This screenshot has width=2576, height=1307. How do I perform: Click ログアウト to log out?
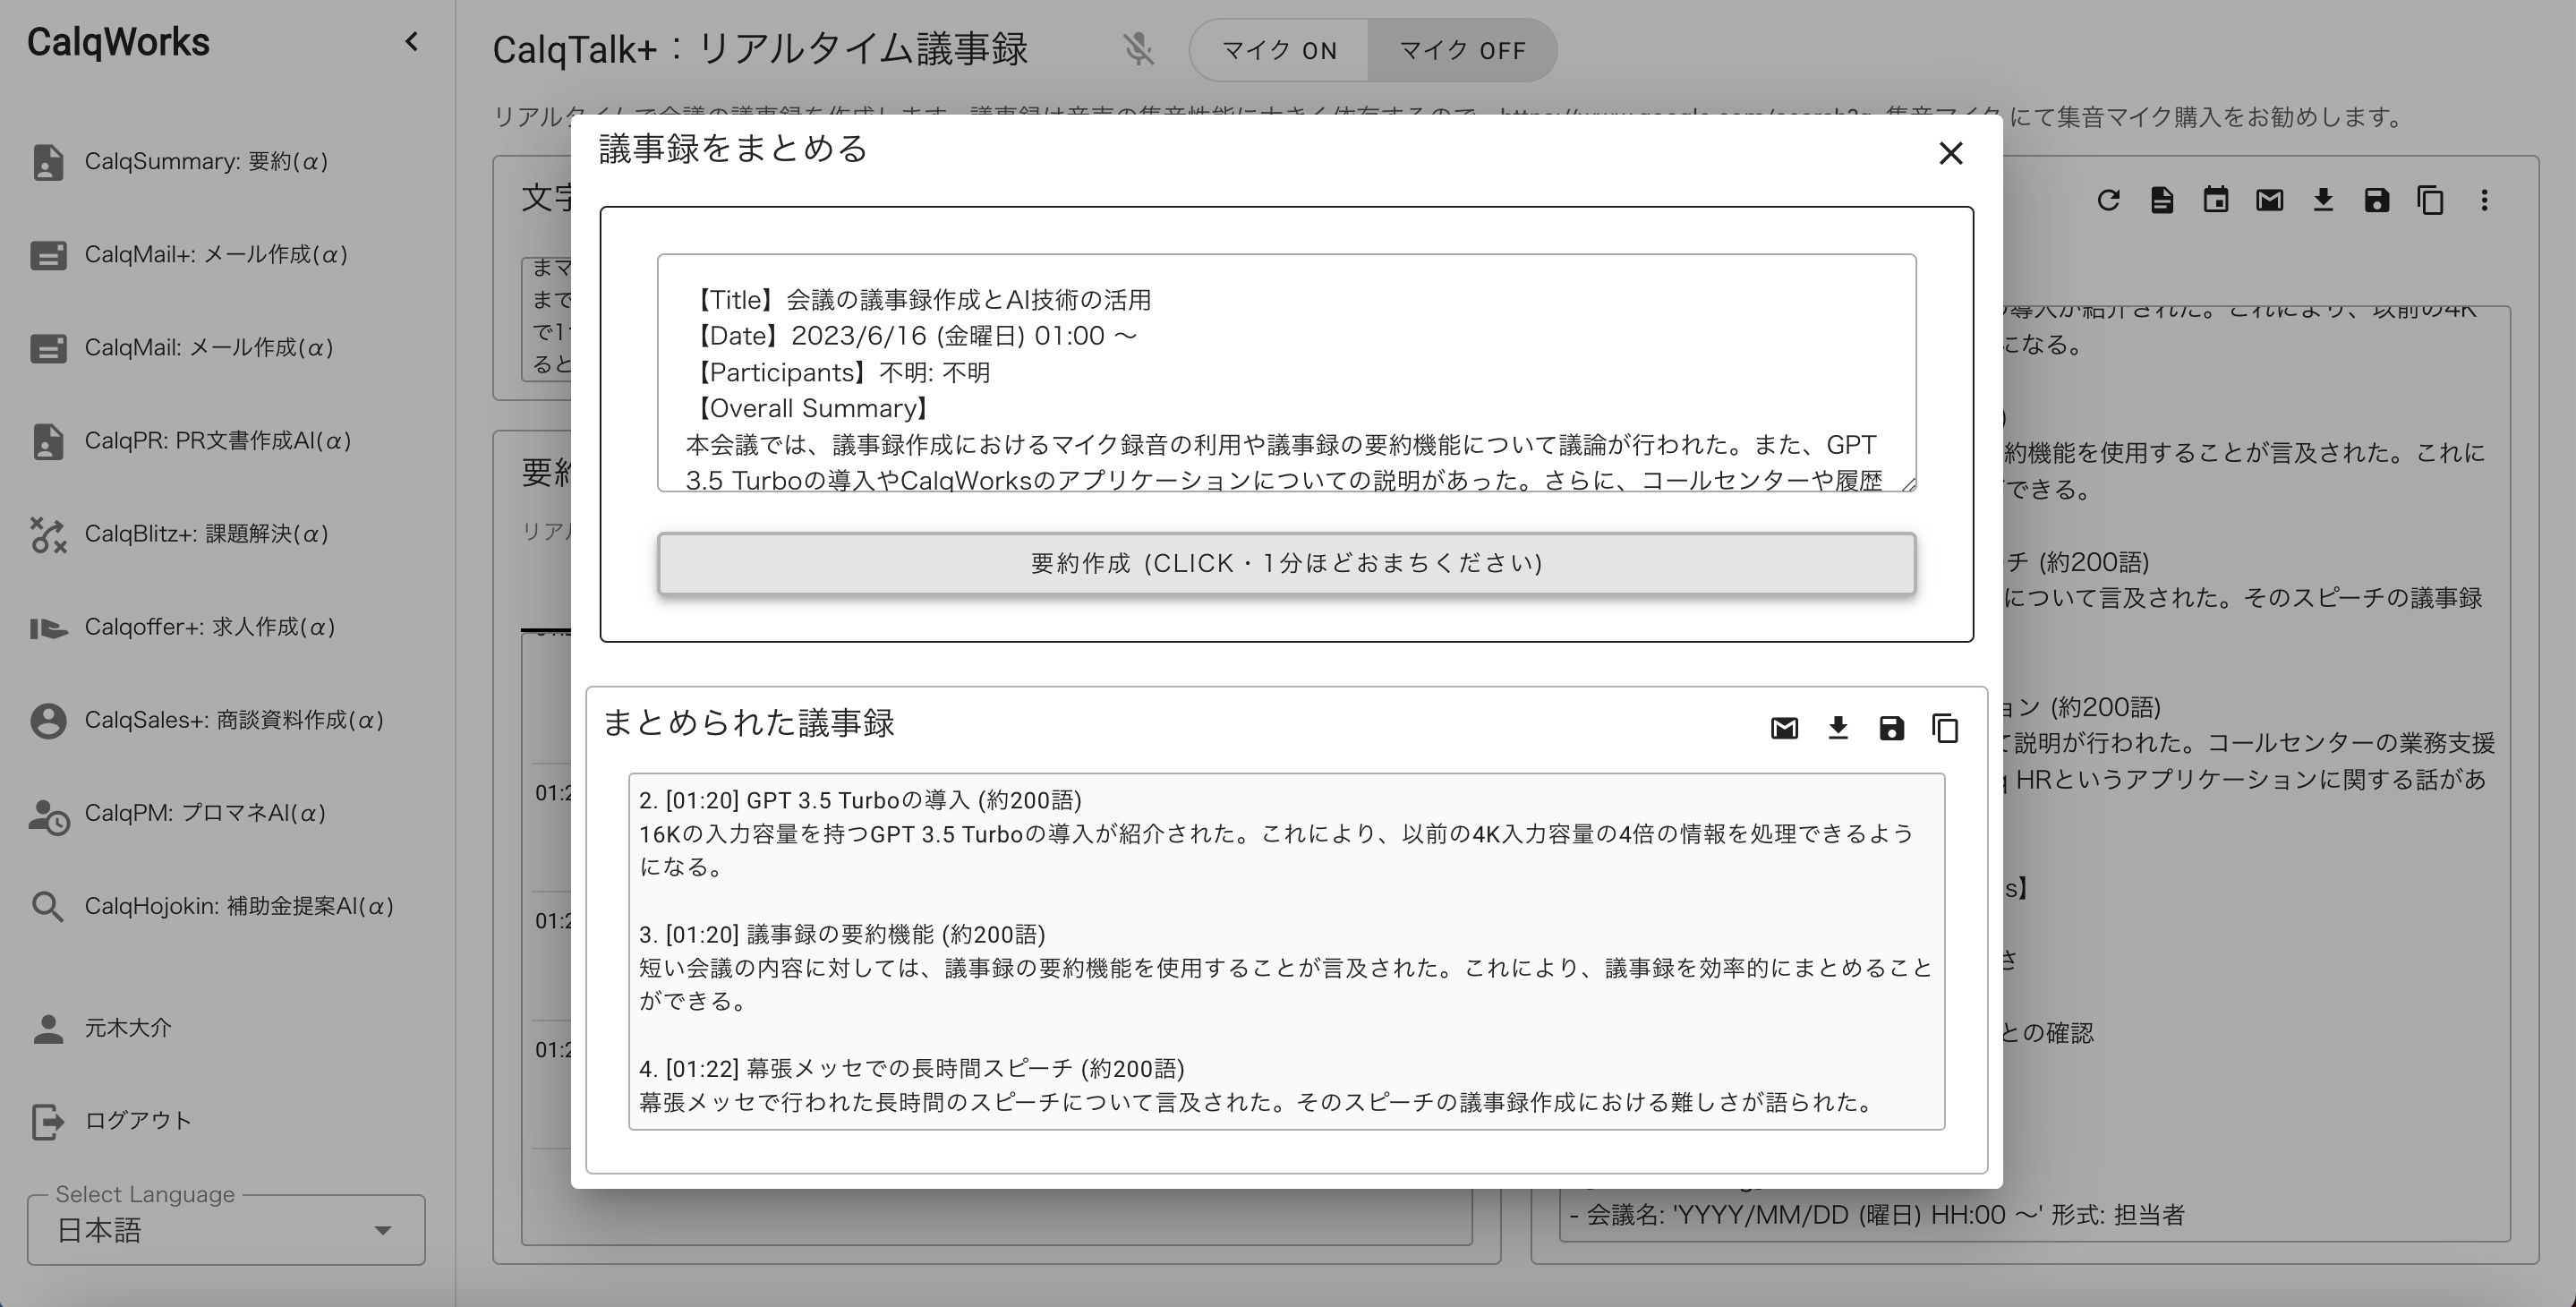pyautogui.click(x=137, y=1120)
